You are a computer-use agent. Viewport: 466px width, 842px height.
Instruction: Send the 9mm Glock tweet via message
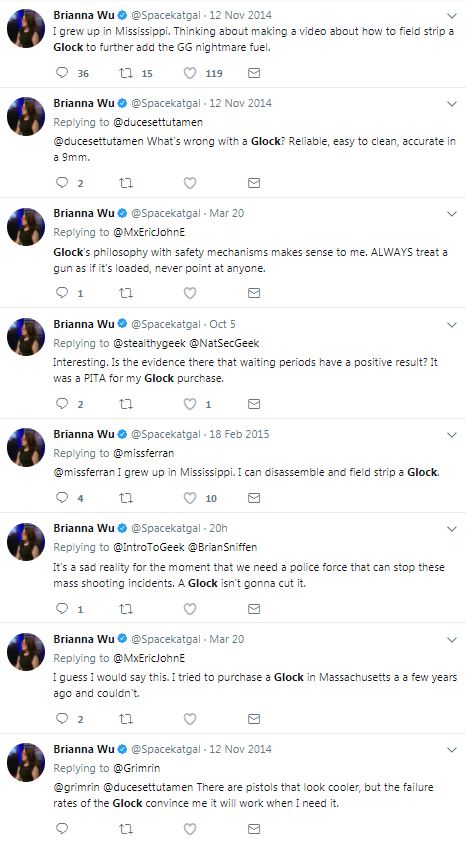[x=254, y=183]
